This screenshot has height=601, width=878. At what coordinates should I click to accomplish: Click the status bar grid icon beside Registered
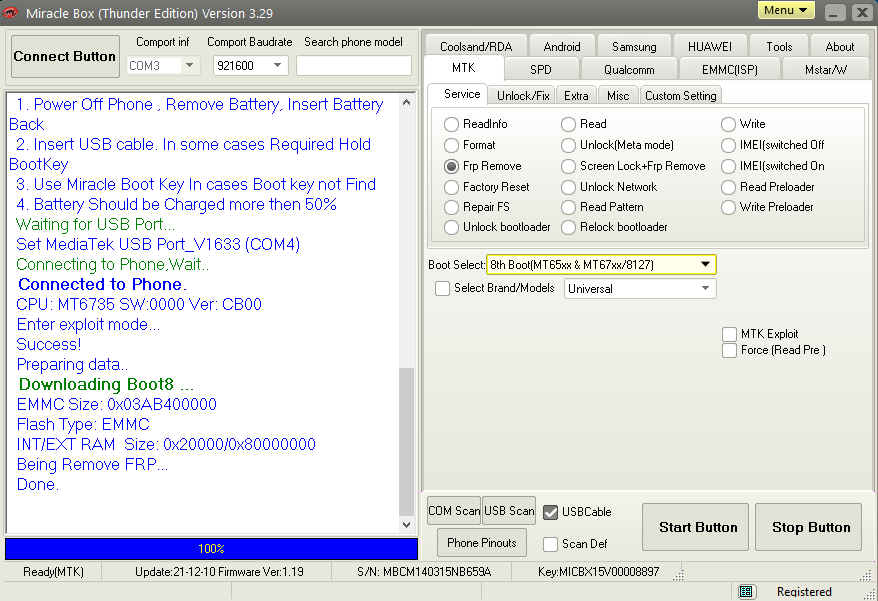[745, 591]
